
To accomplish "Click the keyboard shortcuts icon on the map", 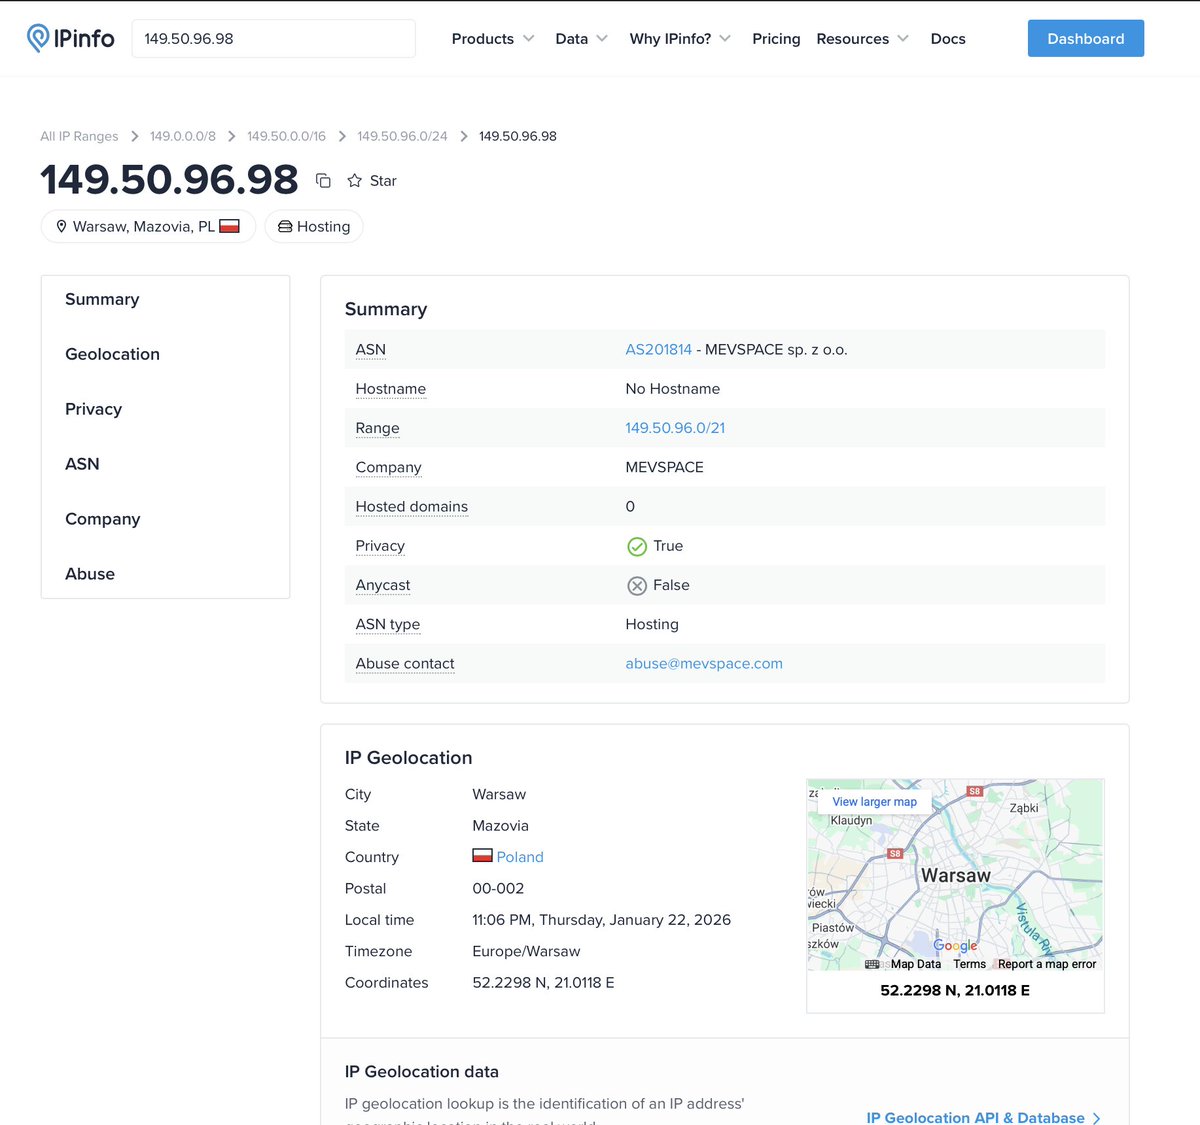I will (x=872, y=964).
